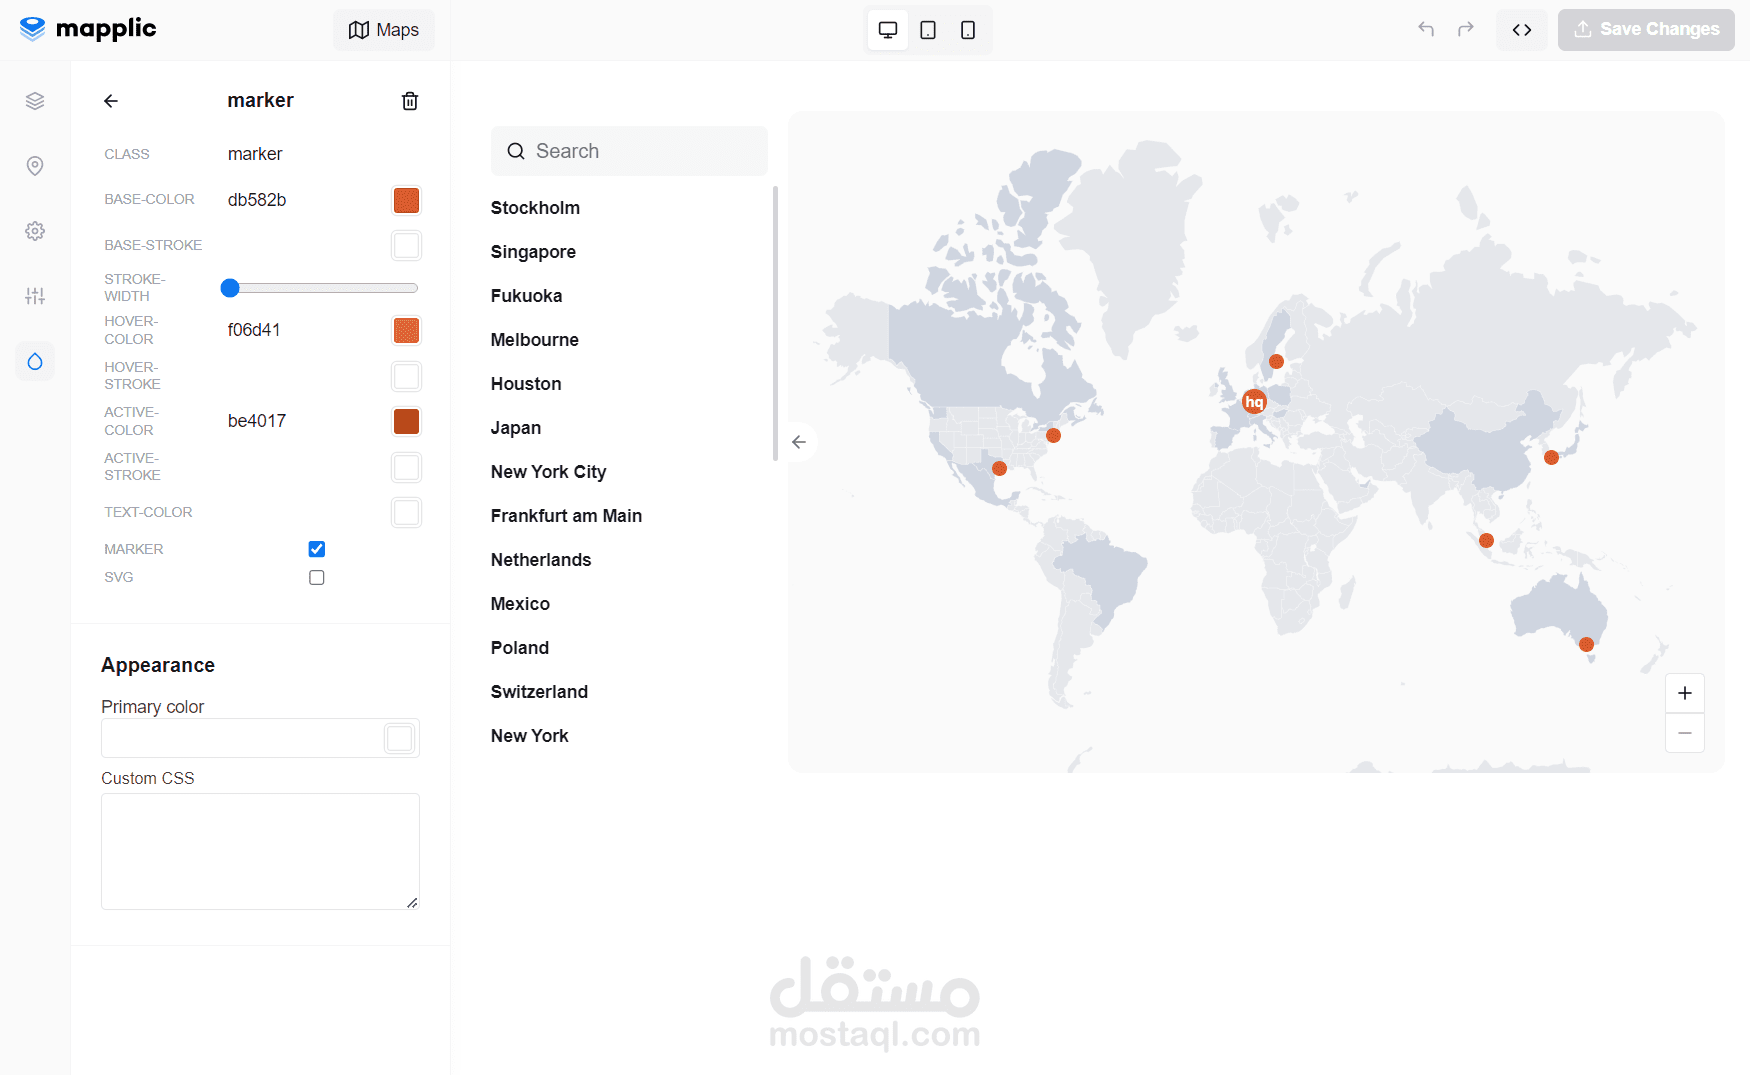1750x1075 pixels.
Task: Open the empty active-stroke swatch
Action: click(x=406, y=467)
